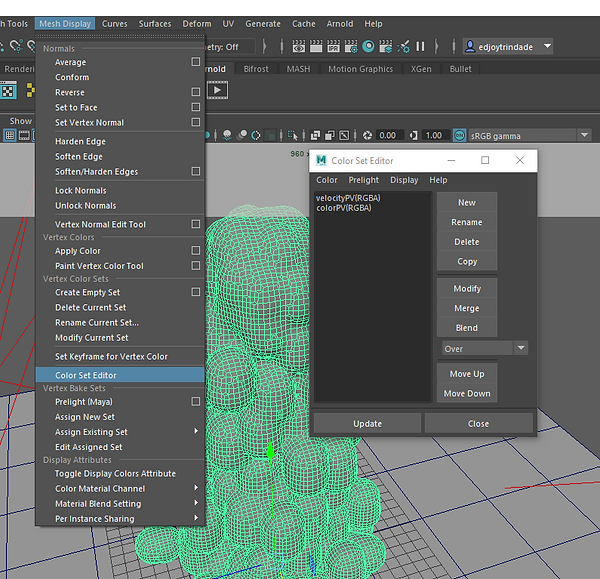Open the Deform menu
The height and width of the screenshot is (579, 600).
click(197, 24)
